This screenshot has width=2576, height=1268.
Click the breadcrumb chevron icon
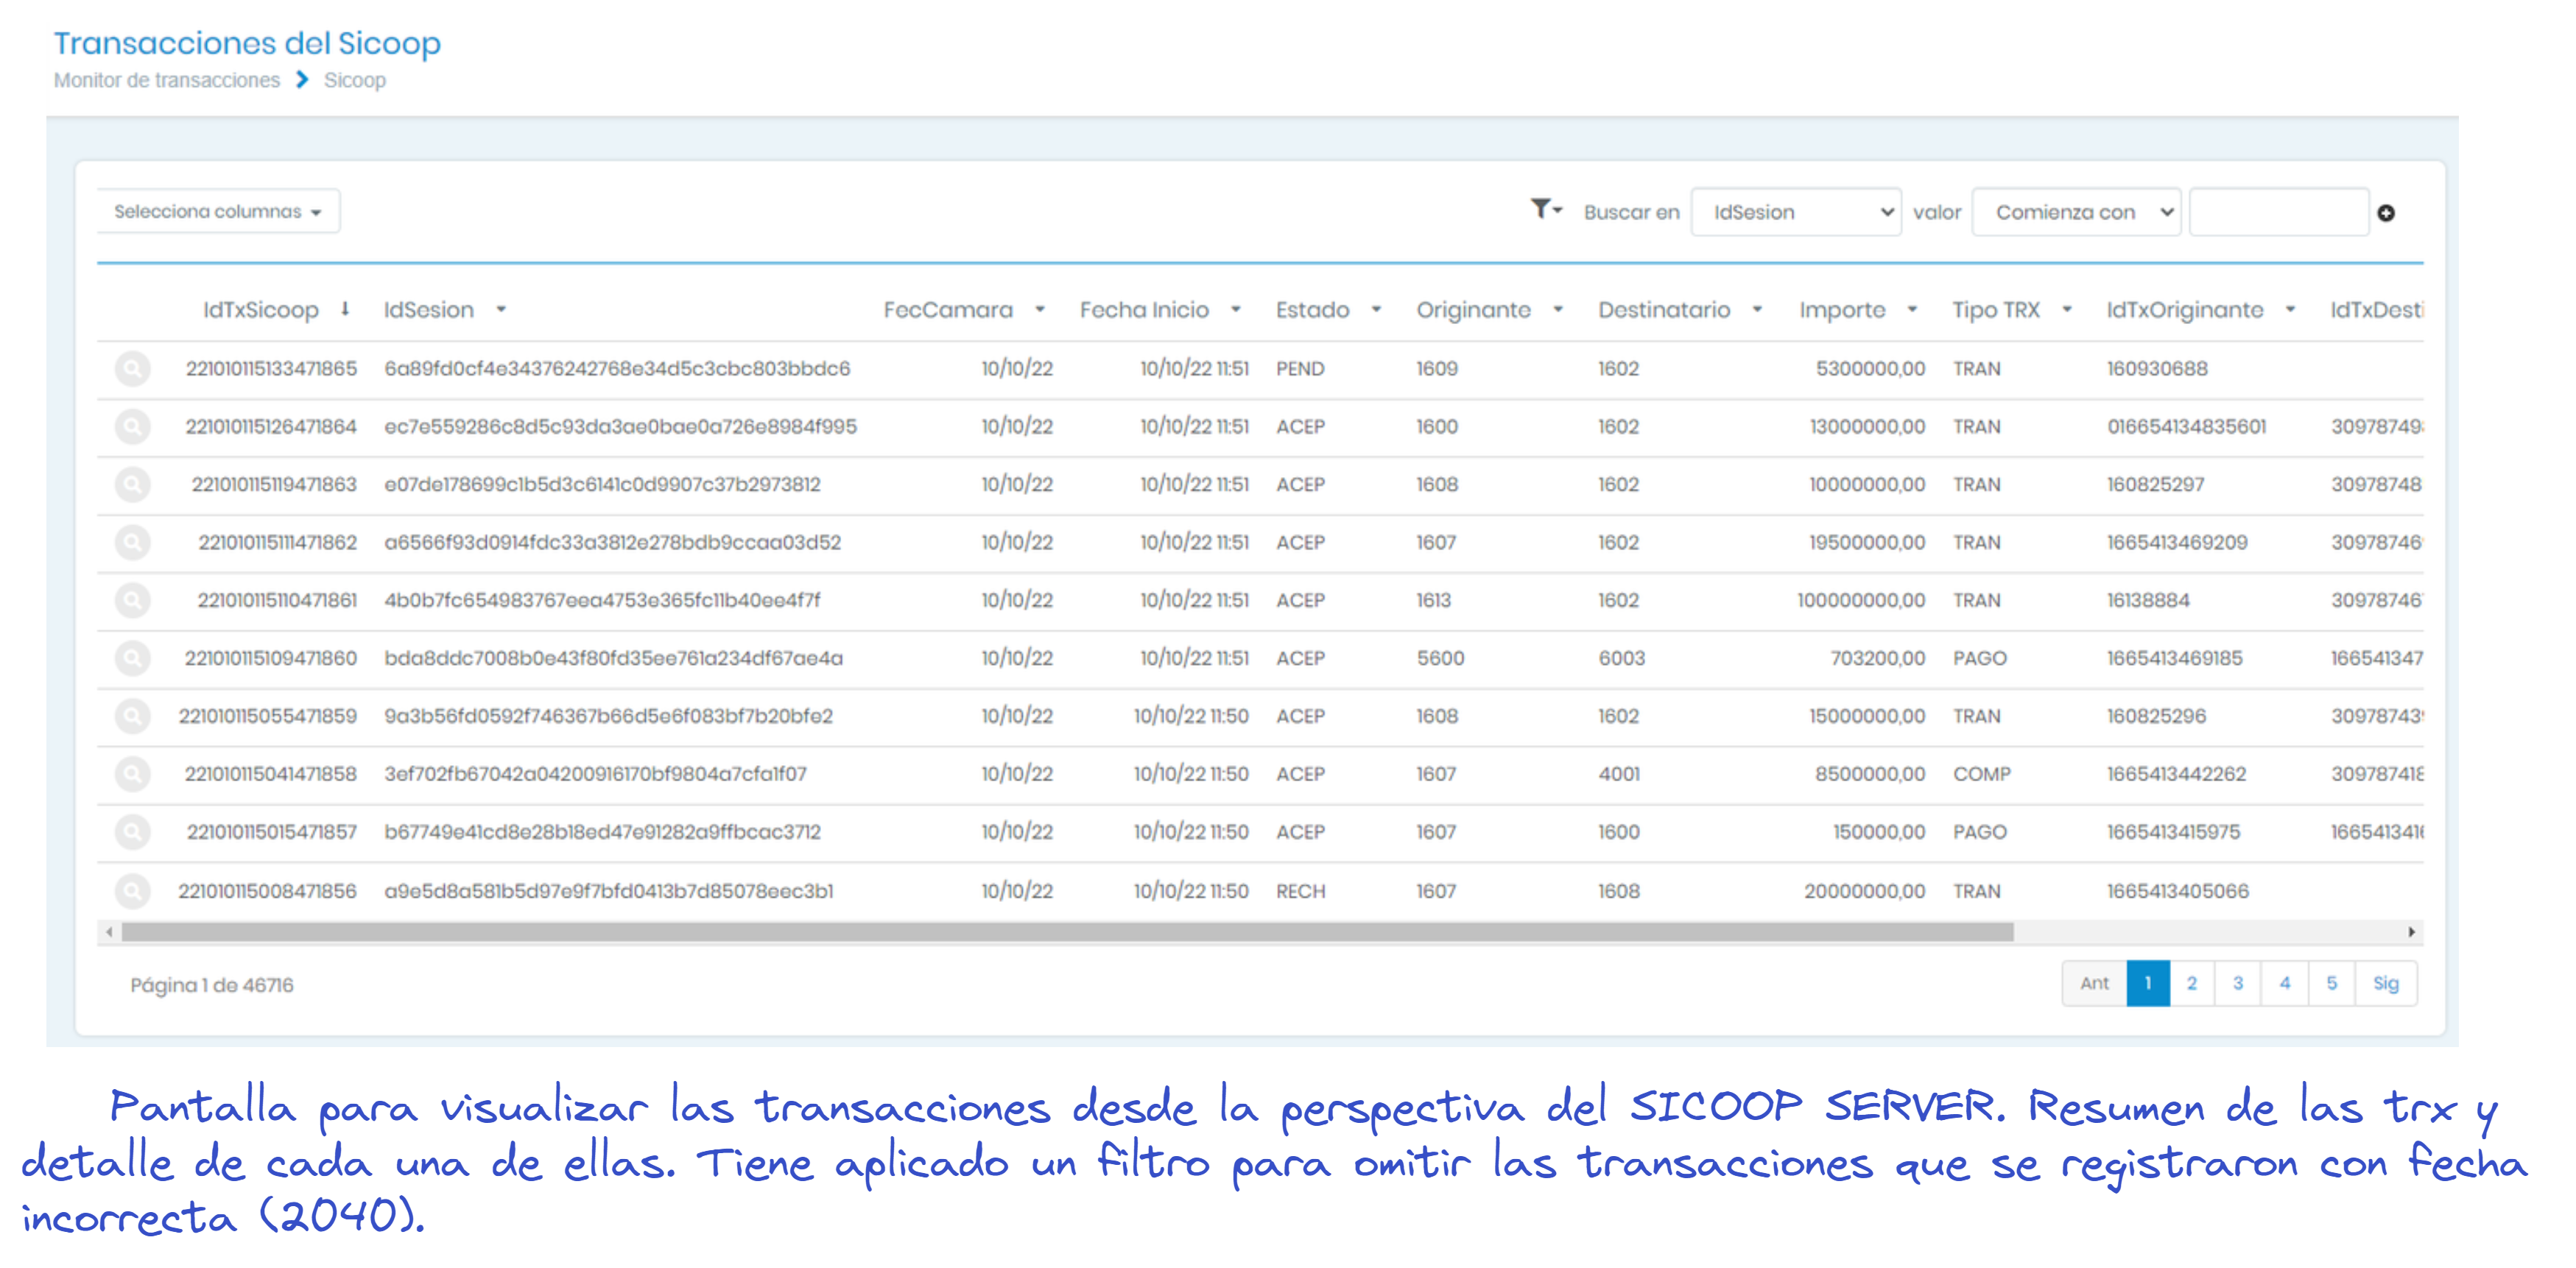tap(302, 80)
